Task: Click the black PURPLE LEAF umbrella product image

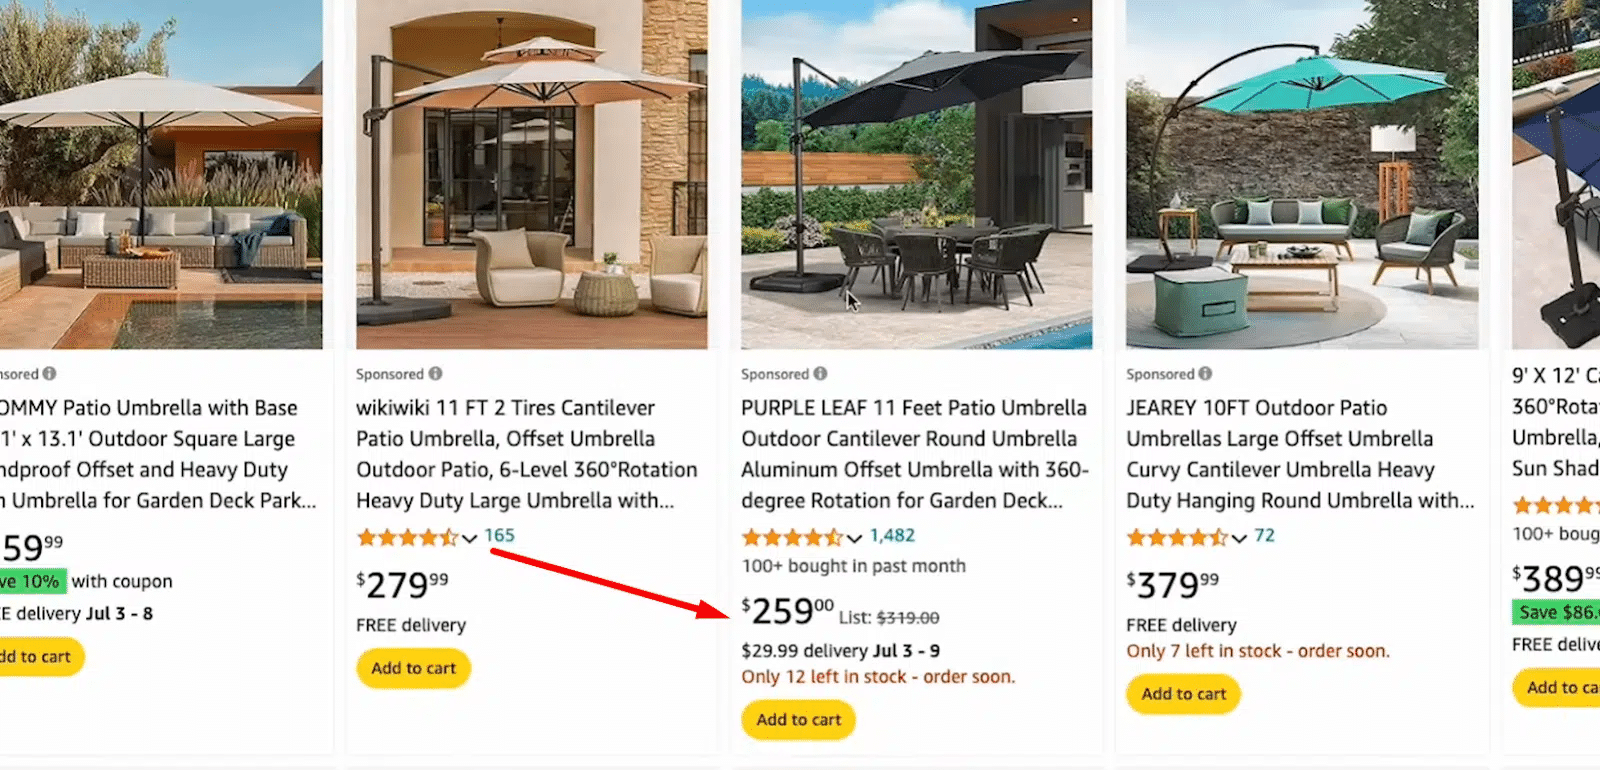Action: coord(916,175)
